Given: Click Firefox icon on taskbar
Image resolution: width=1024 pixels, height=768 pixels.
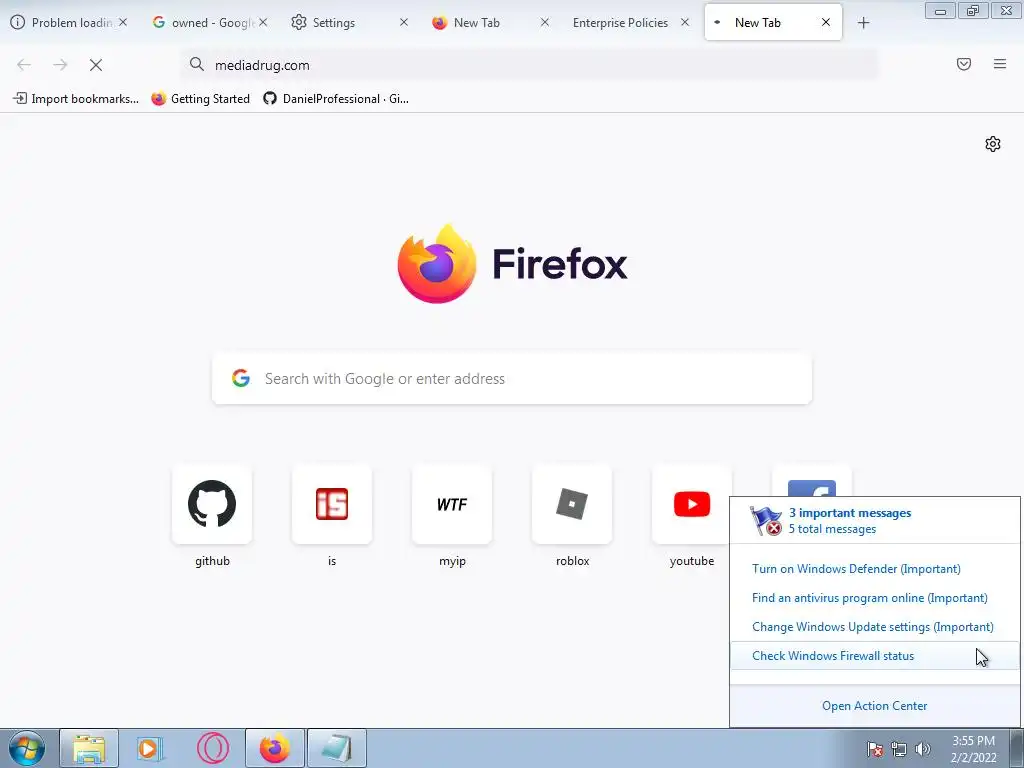Looking at the screenshot, I should 275,748.
